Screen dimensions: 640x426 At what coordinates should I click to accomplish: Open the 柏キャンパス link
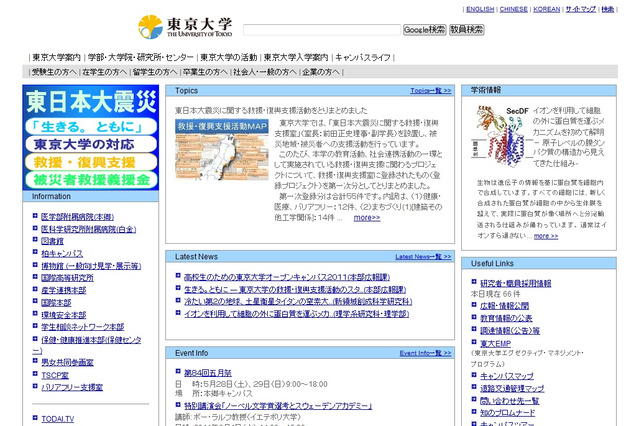[x=62, y=253]
